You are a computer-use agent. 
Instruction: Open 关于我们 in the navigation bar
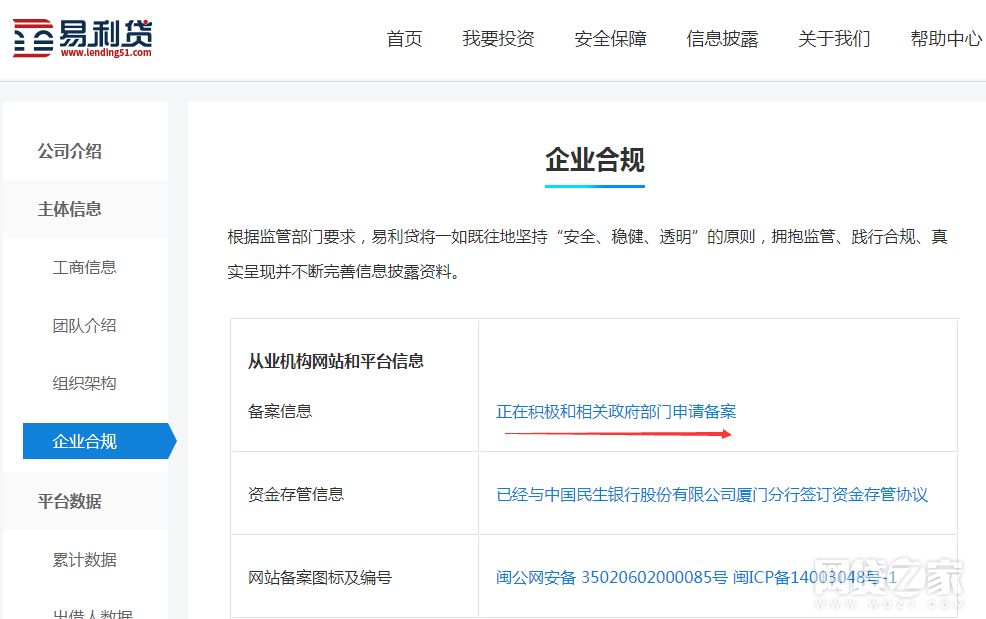[x=834, y=38]
